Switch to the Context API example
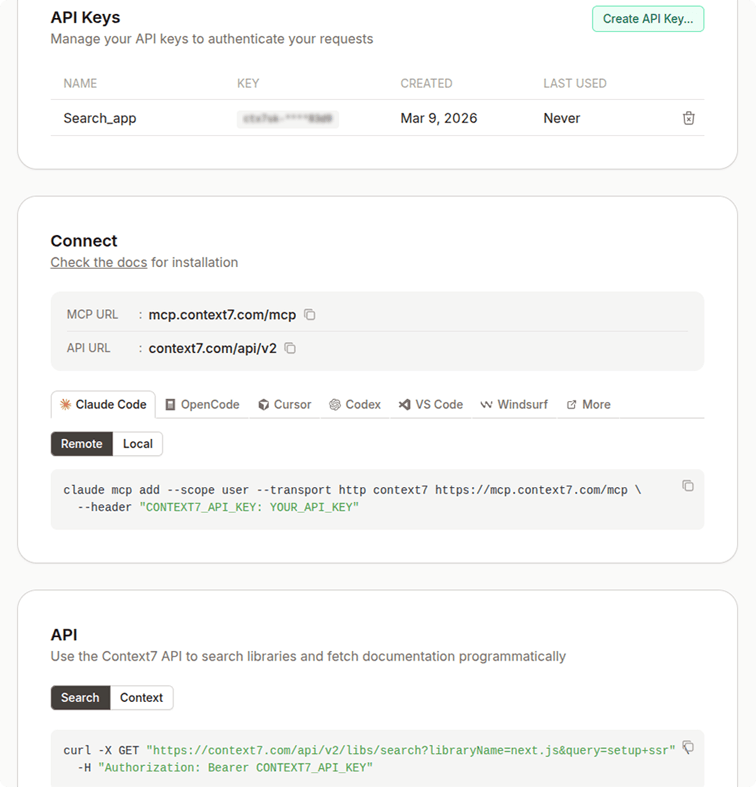The image size is (756, 787). tap(141, 698)
